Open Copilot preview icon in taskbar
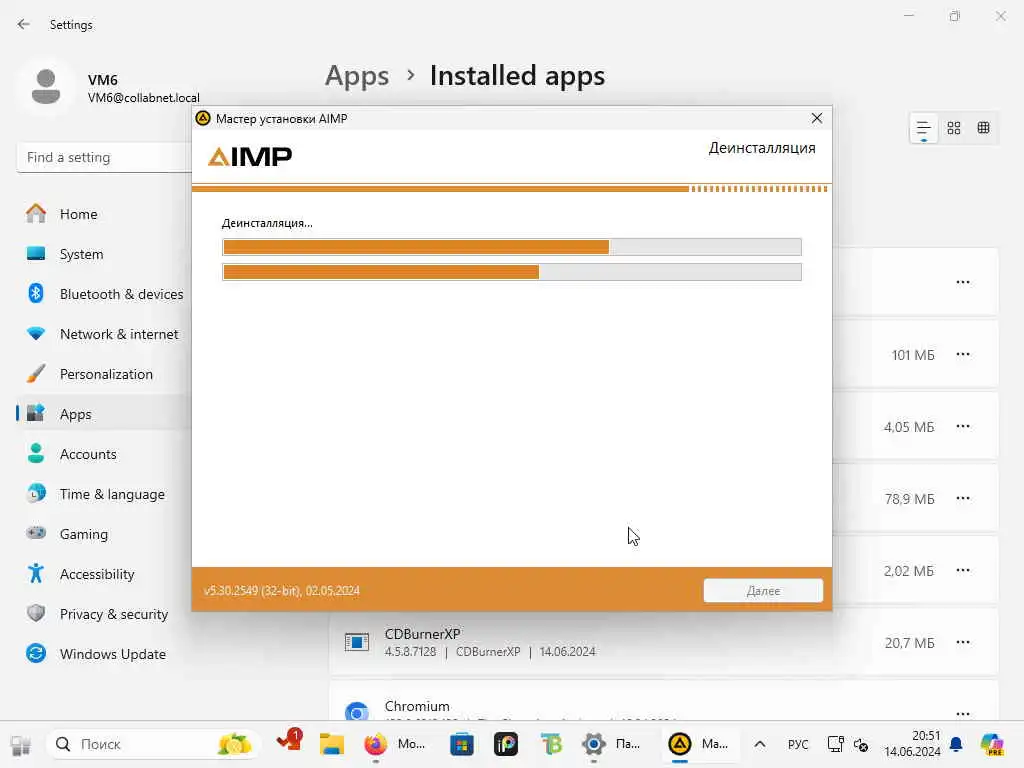This screenshot has height=768, width=1024. 993,744
